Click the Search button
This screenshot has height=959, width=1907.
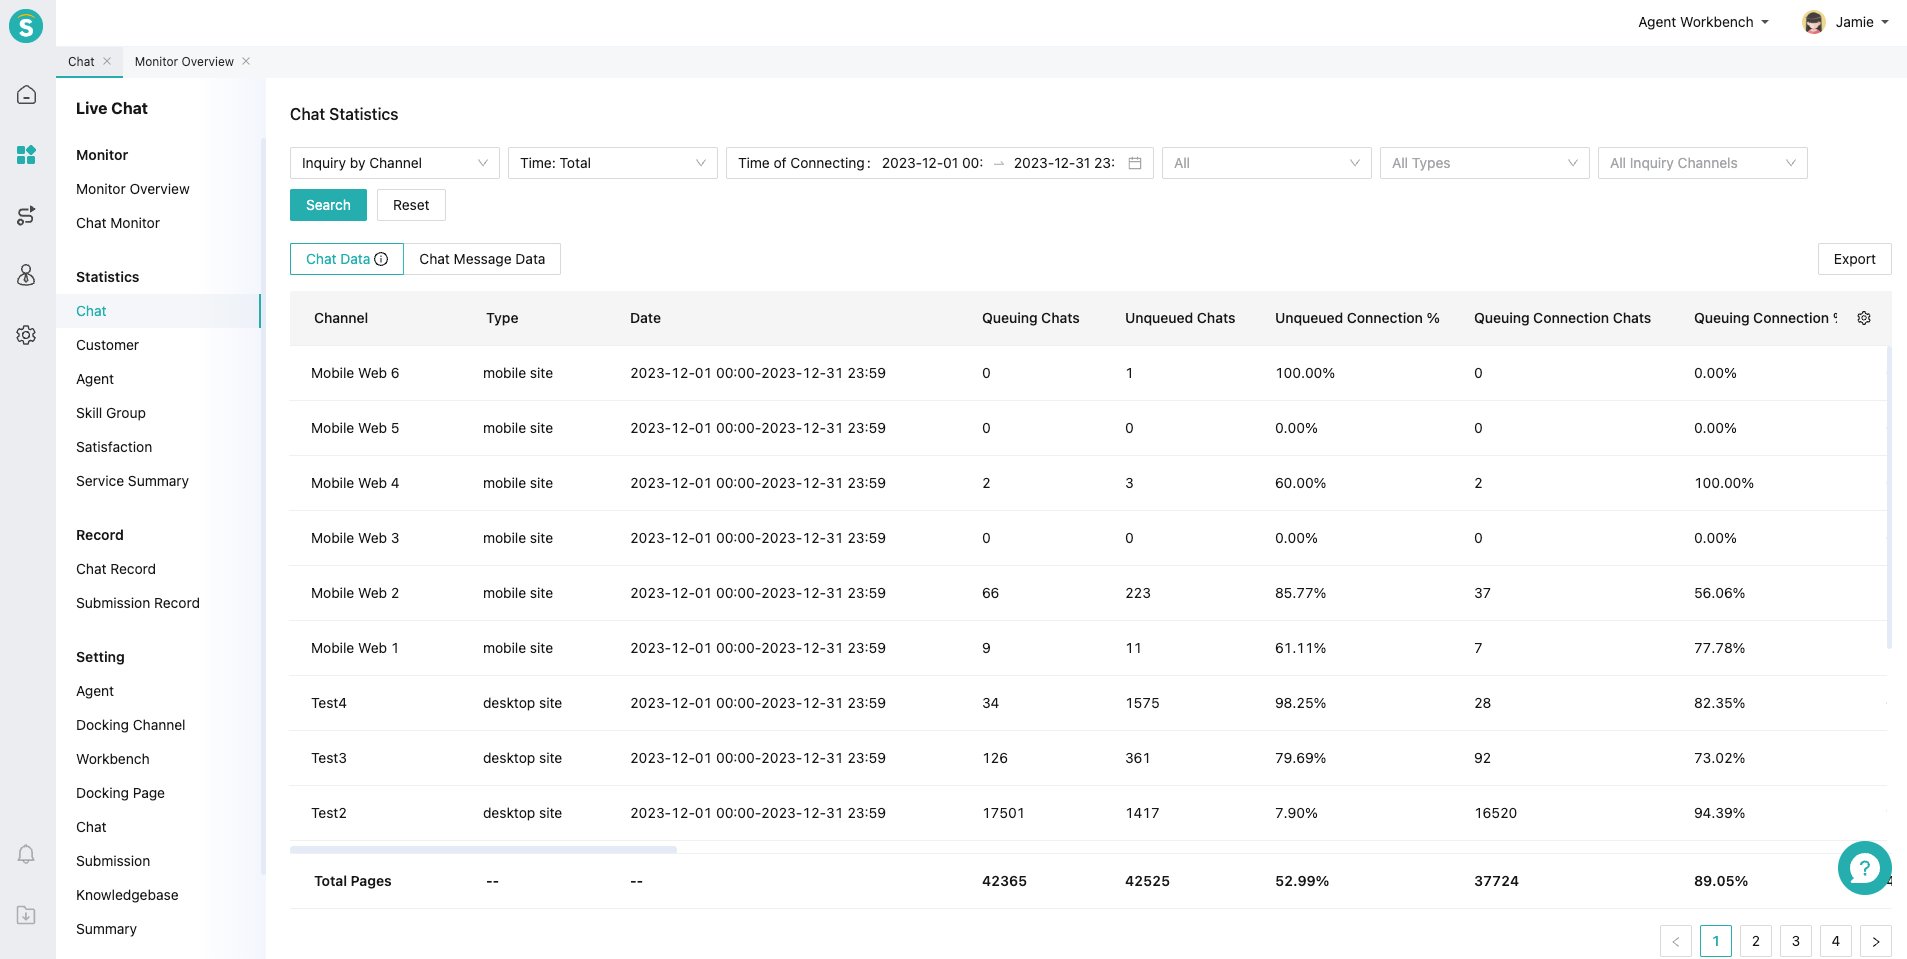click(328, 205)
